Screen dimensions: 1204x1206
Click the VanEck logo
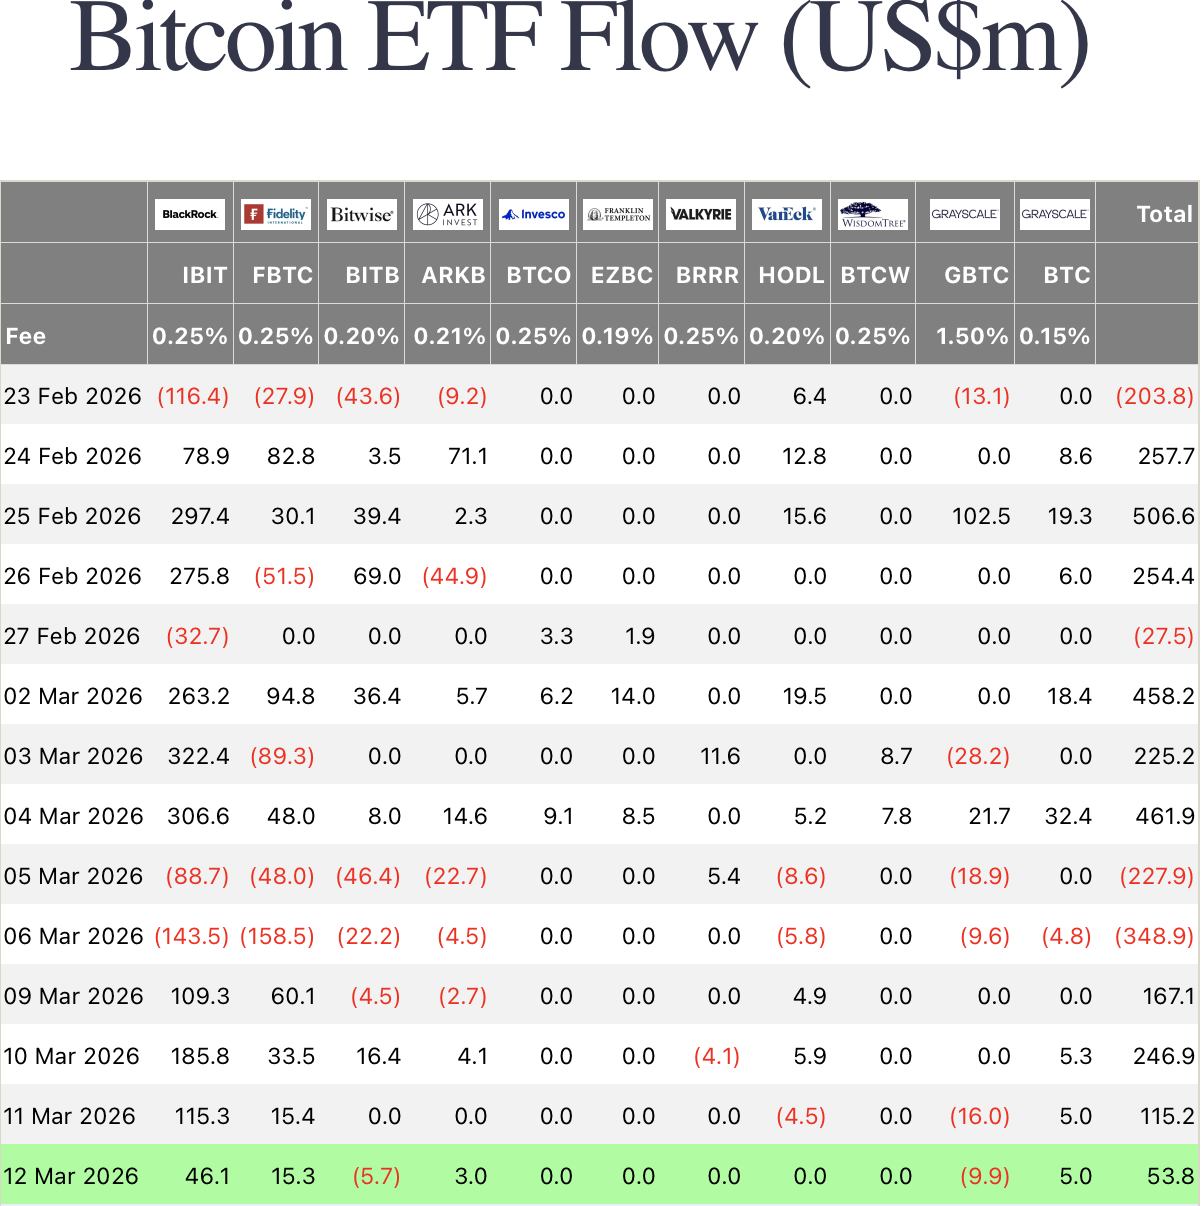tap(786, 214)
